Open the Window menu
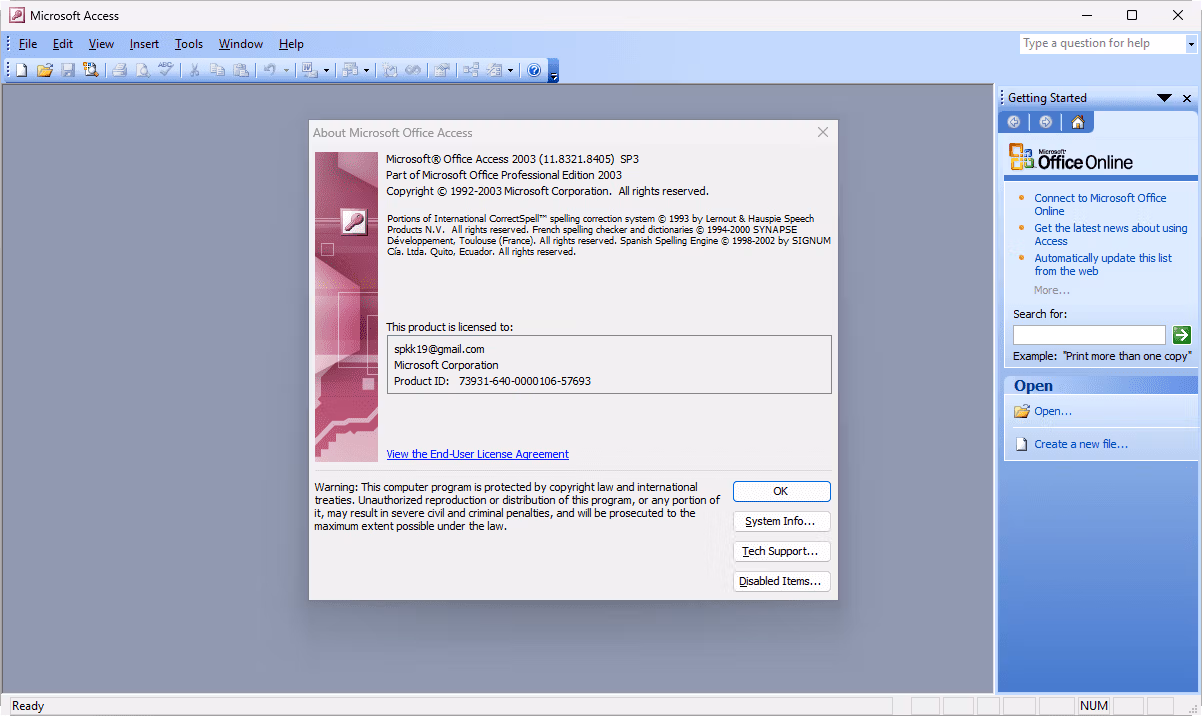Image resolution: width=1202 pixels, height=716 pixels. click(240, 44)
